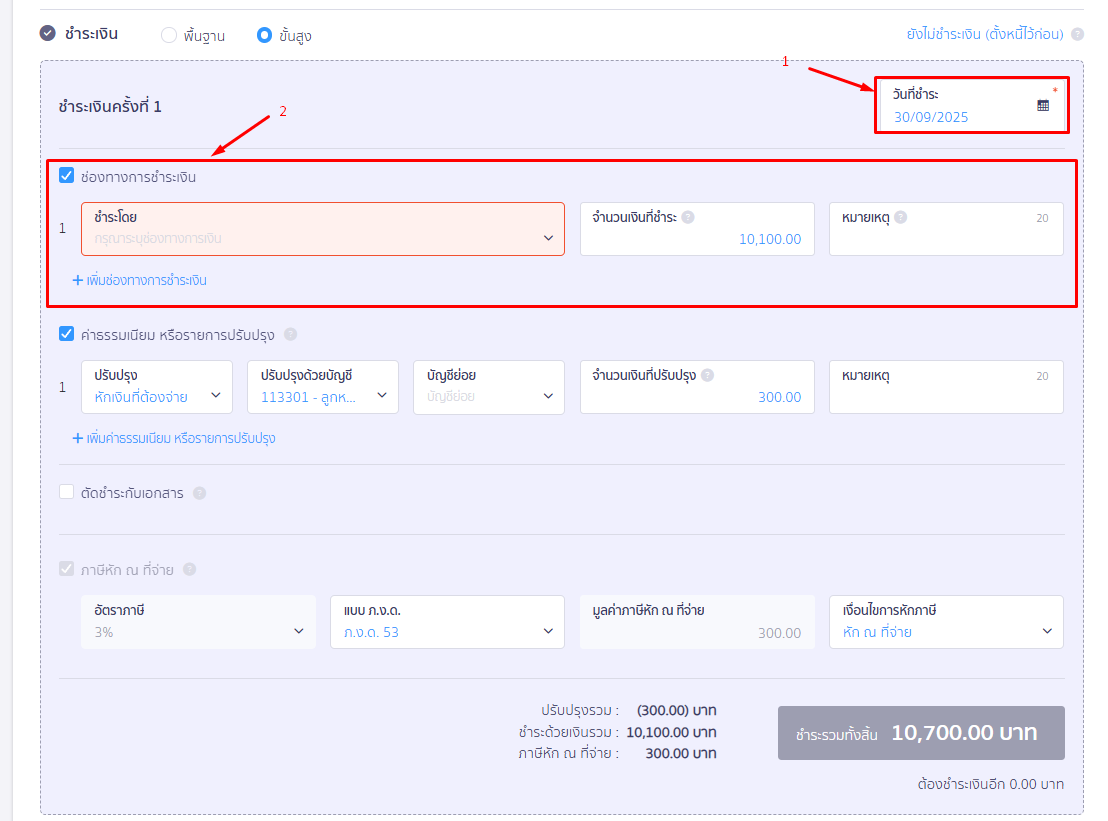
Task: Click help icon beside 'ยังไม่ชำระเงิน' link
Action: 1077,34
